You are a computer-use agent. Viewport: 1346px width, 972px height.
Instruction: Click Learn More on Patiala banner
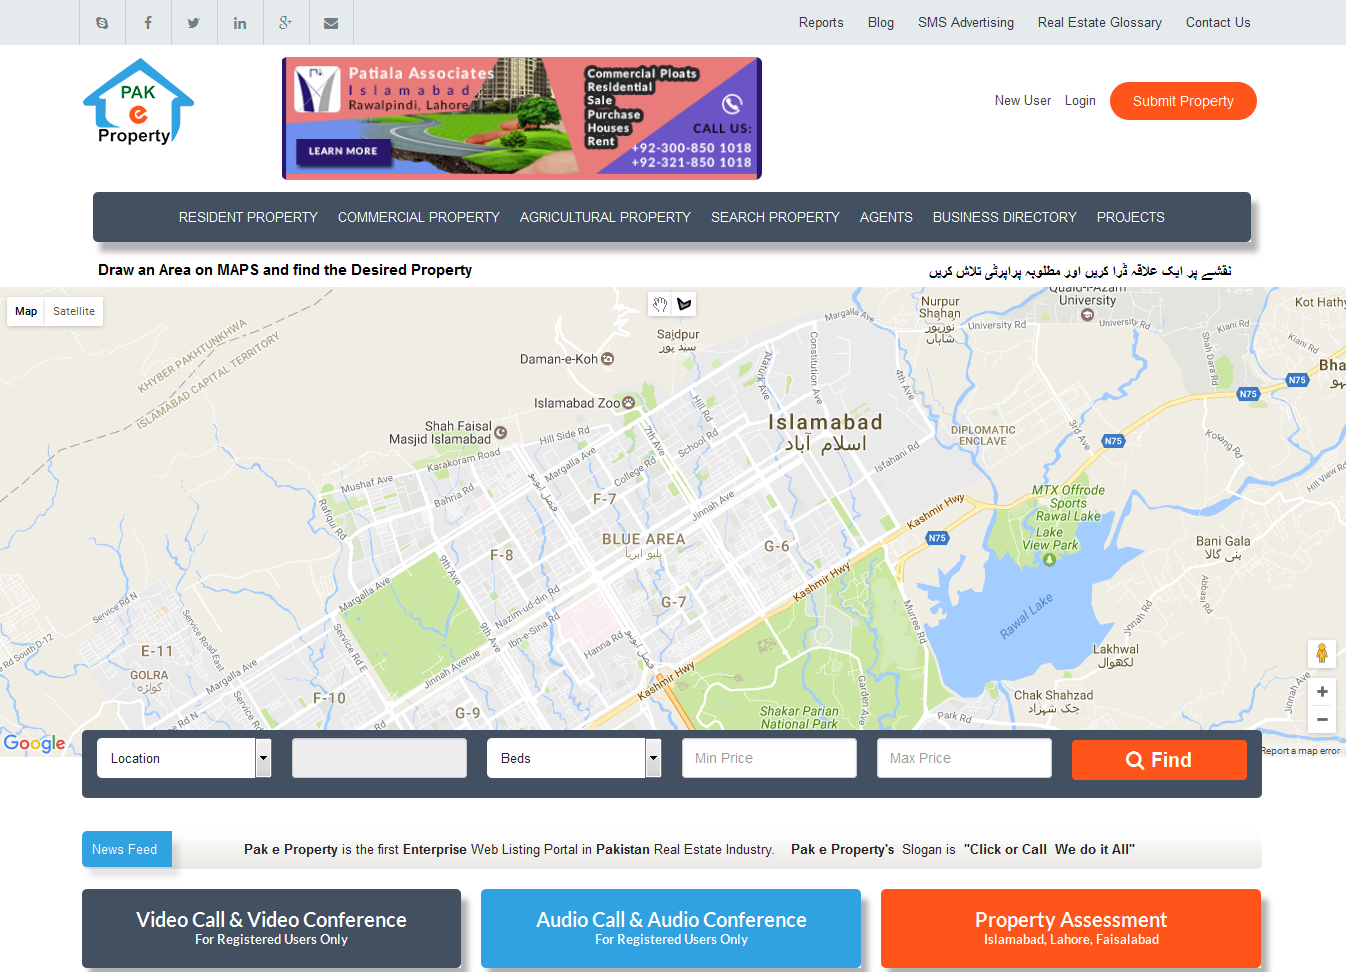click(343, 151)
